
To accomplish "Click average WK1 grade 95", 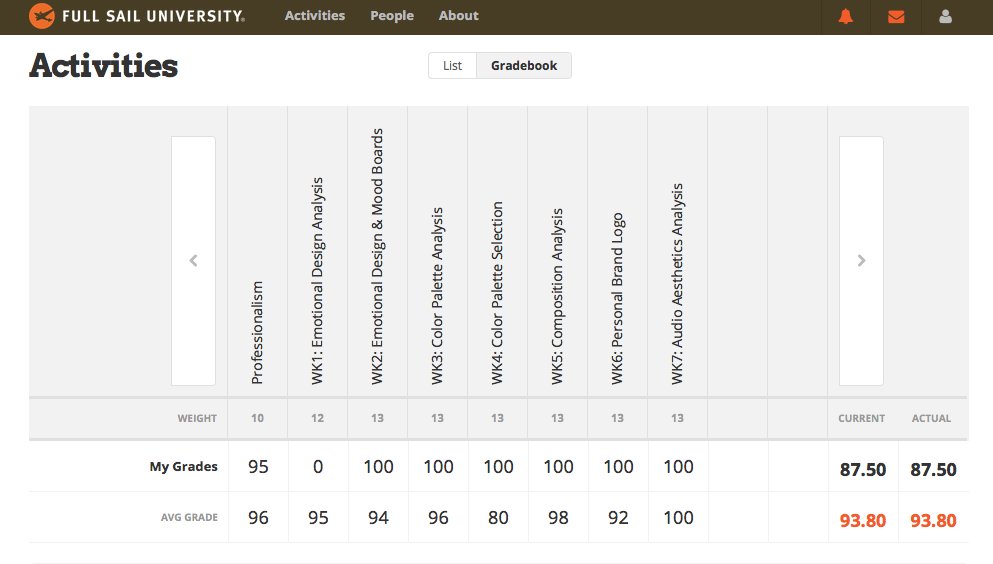I will 318,518.
